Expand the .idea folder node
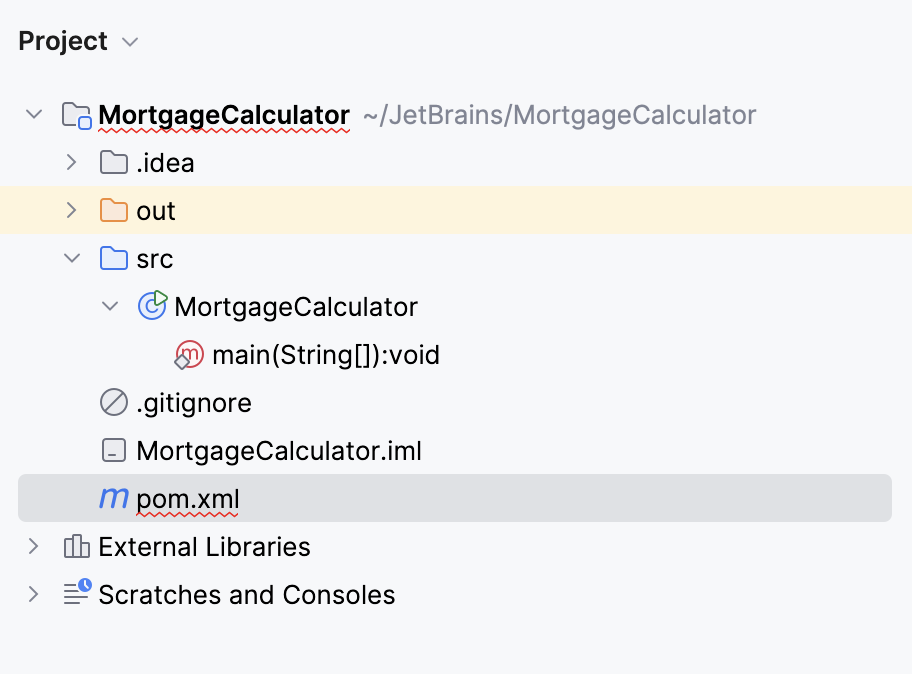 71,162
